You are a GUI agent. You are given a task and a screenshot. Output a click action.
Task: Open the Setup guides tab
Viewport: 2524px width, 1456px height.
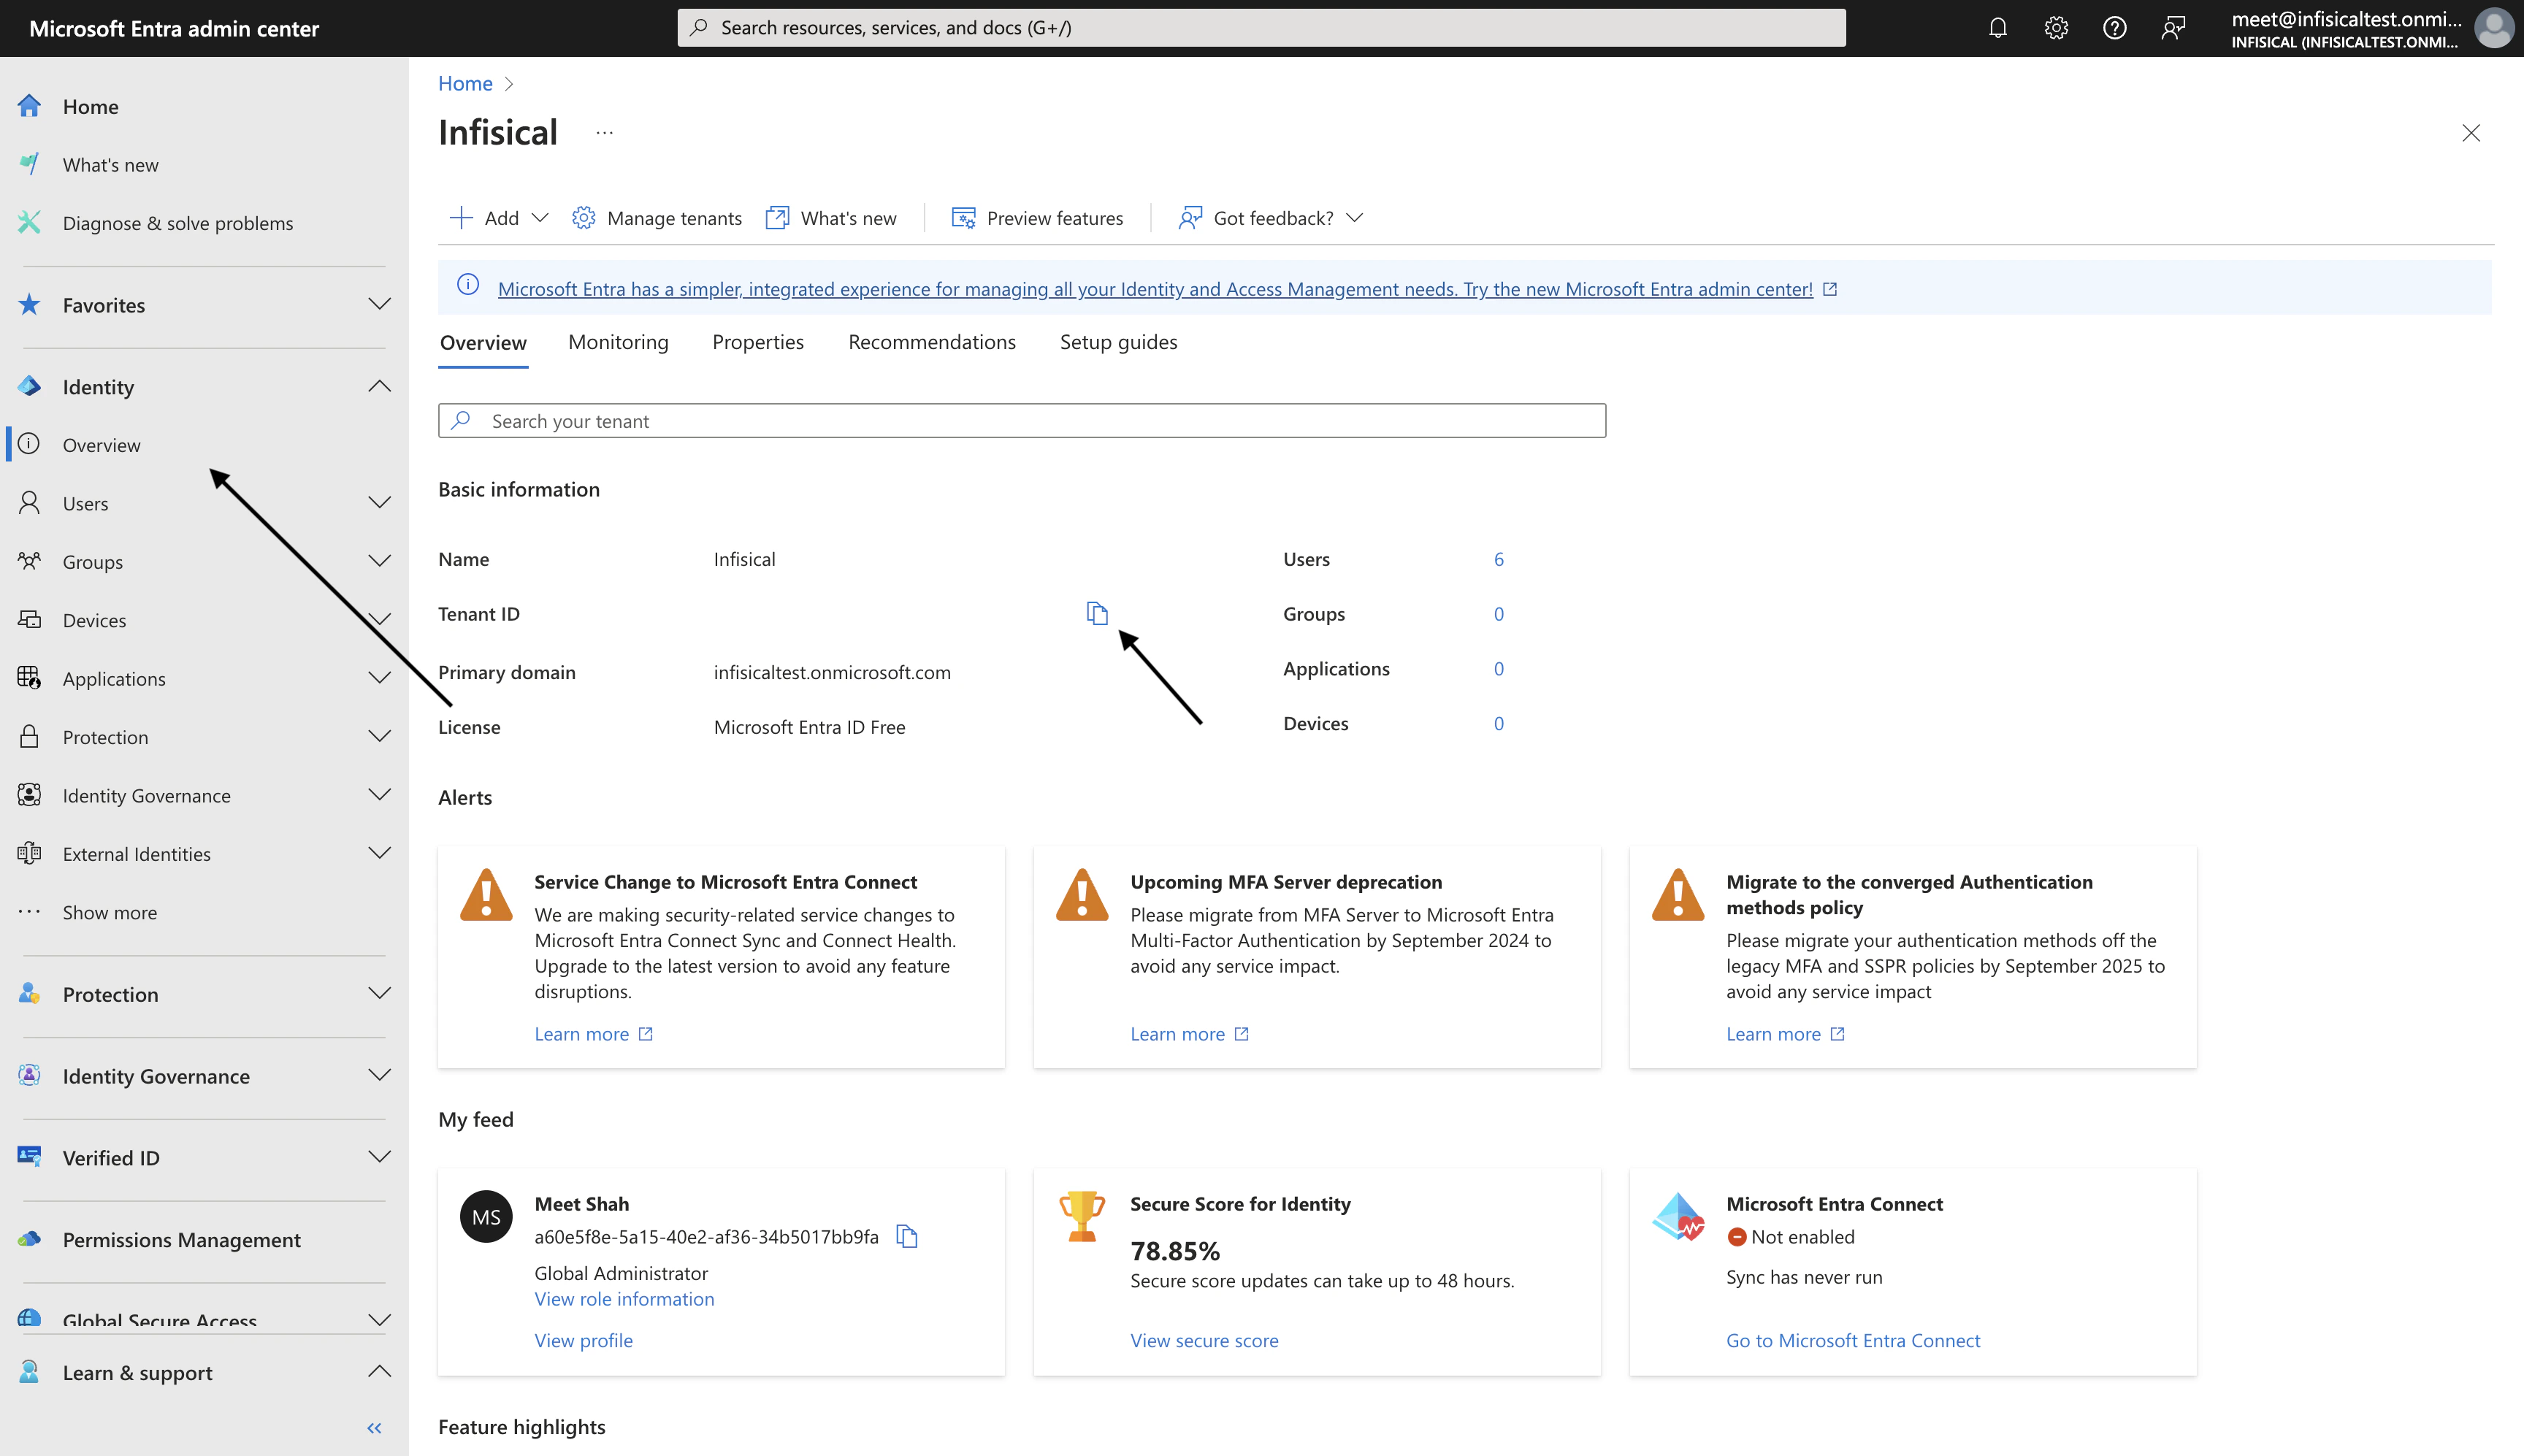pyautogui.click(x=1118, y=342)
